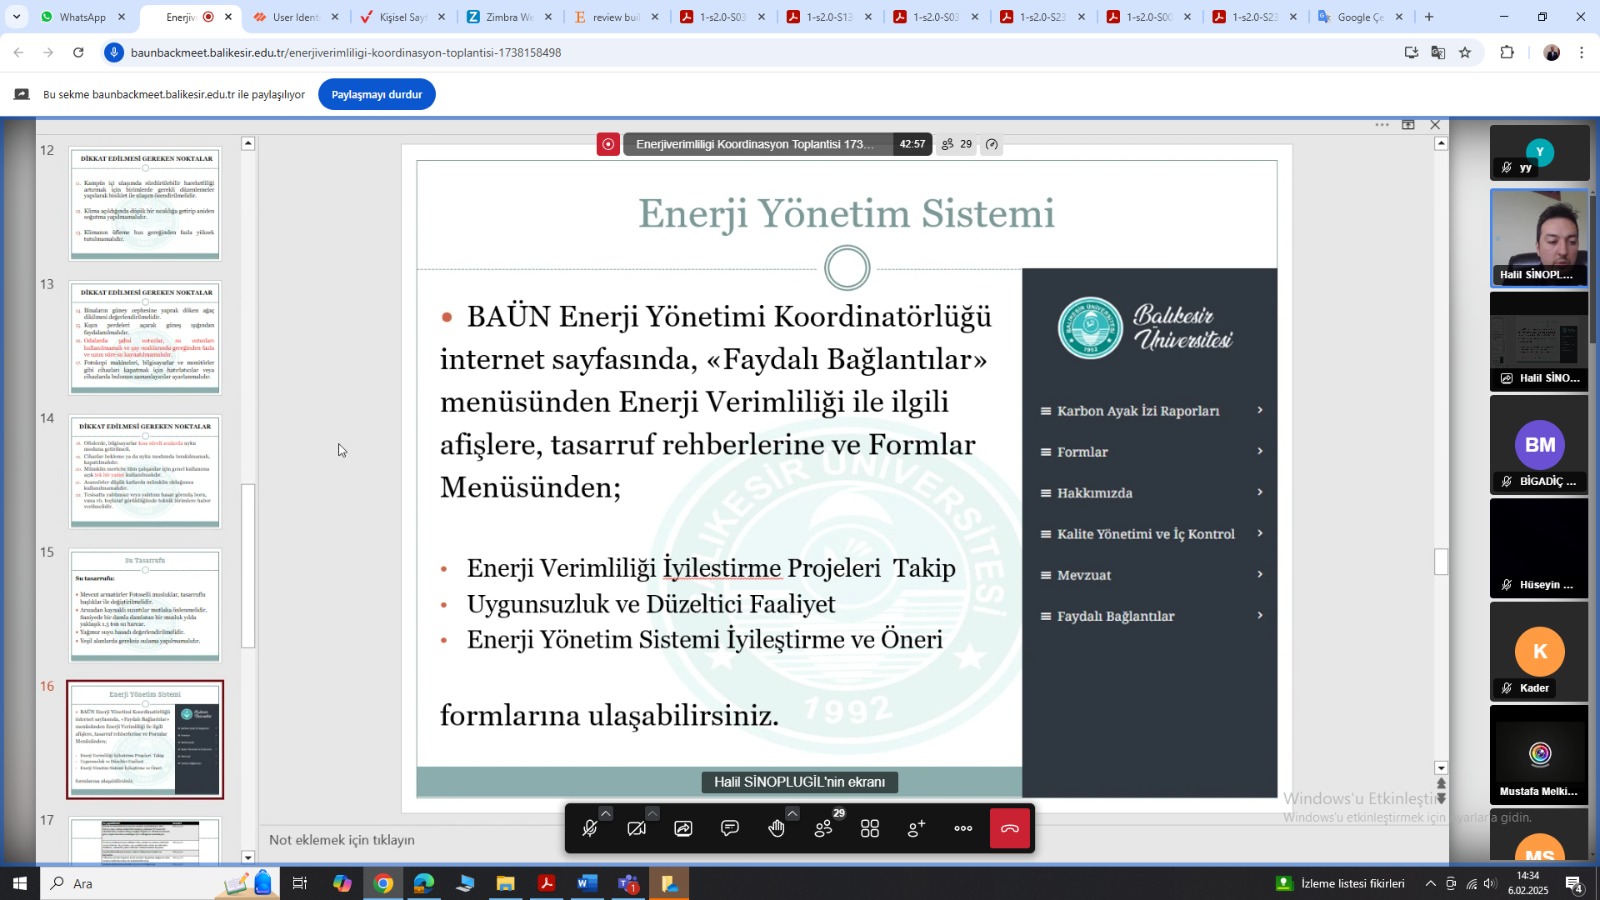Open Windows Start menu
1600x900 pixels.
click(x=19, y=883)
